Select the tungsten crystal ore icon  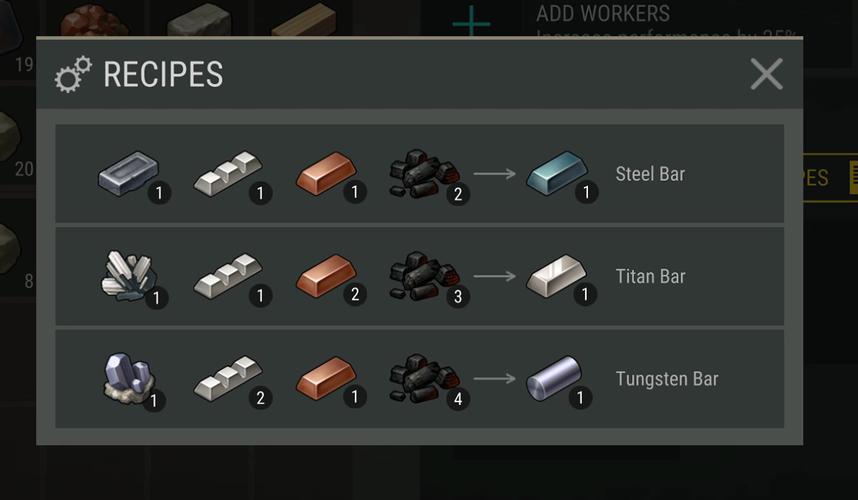pyautogui.click(x=129, y=378)
